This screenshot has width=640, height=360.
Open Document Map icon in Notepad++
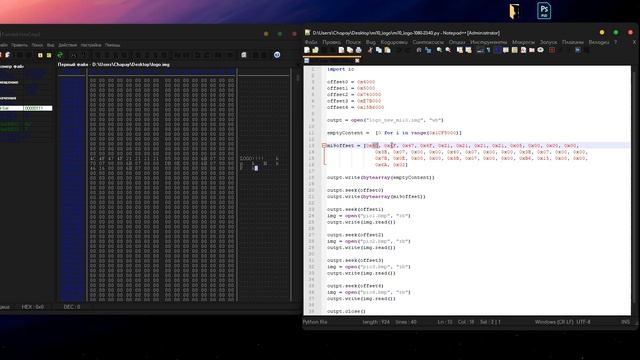(515, 50)
